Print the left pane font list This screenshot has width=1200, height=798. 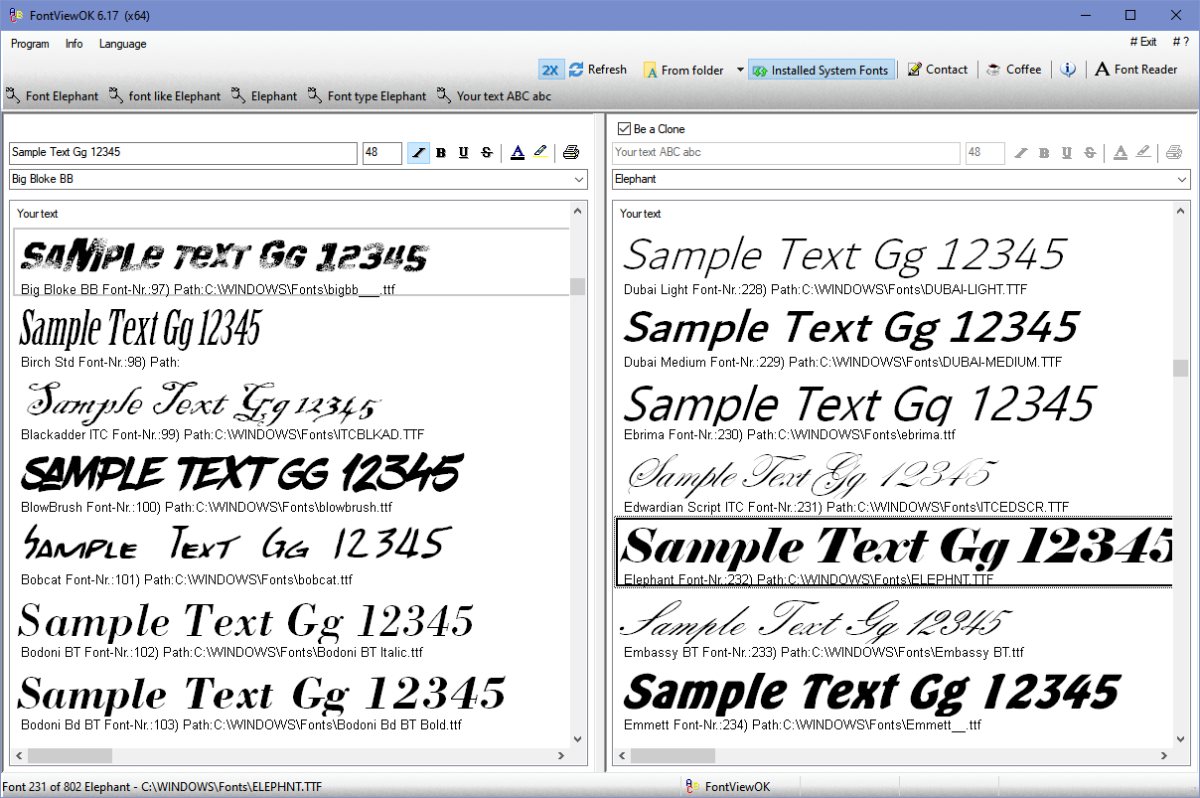tap(571, 153)
